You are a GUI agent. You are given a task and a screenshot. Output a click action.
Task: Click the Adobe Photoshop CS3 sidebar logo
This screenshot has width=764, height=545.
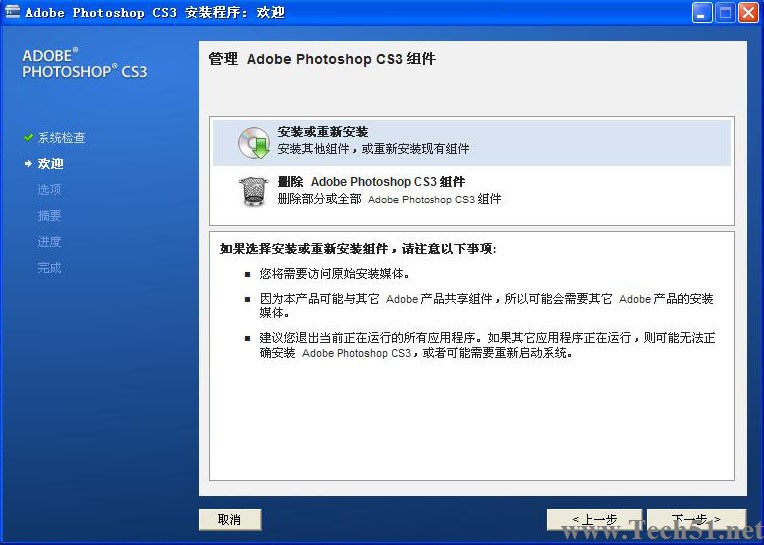tap(84, 64)
